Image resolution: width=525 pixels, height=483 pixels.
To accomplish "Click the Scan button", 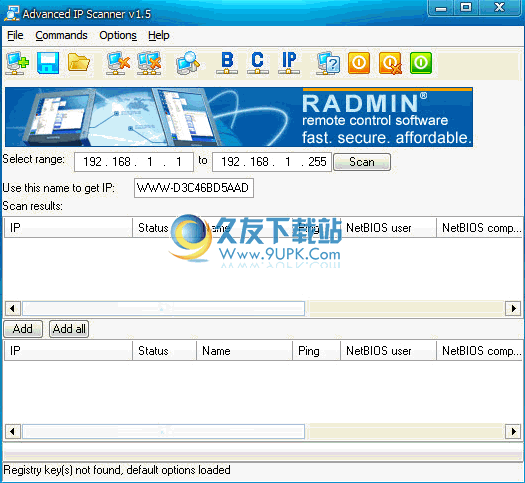I will coord(362,162).
